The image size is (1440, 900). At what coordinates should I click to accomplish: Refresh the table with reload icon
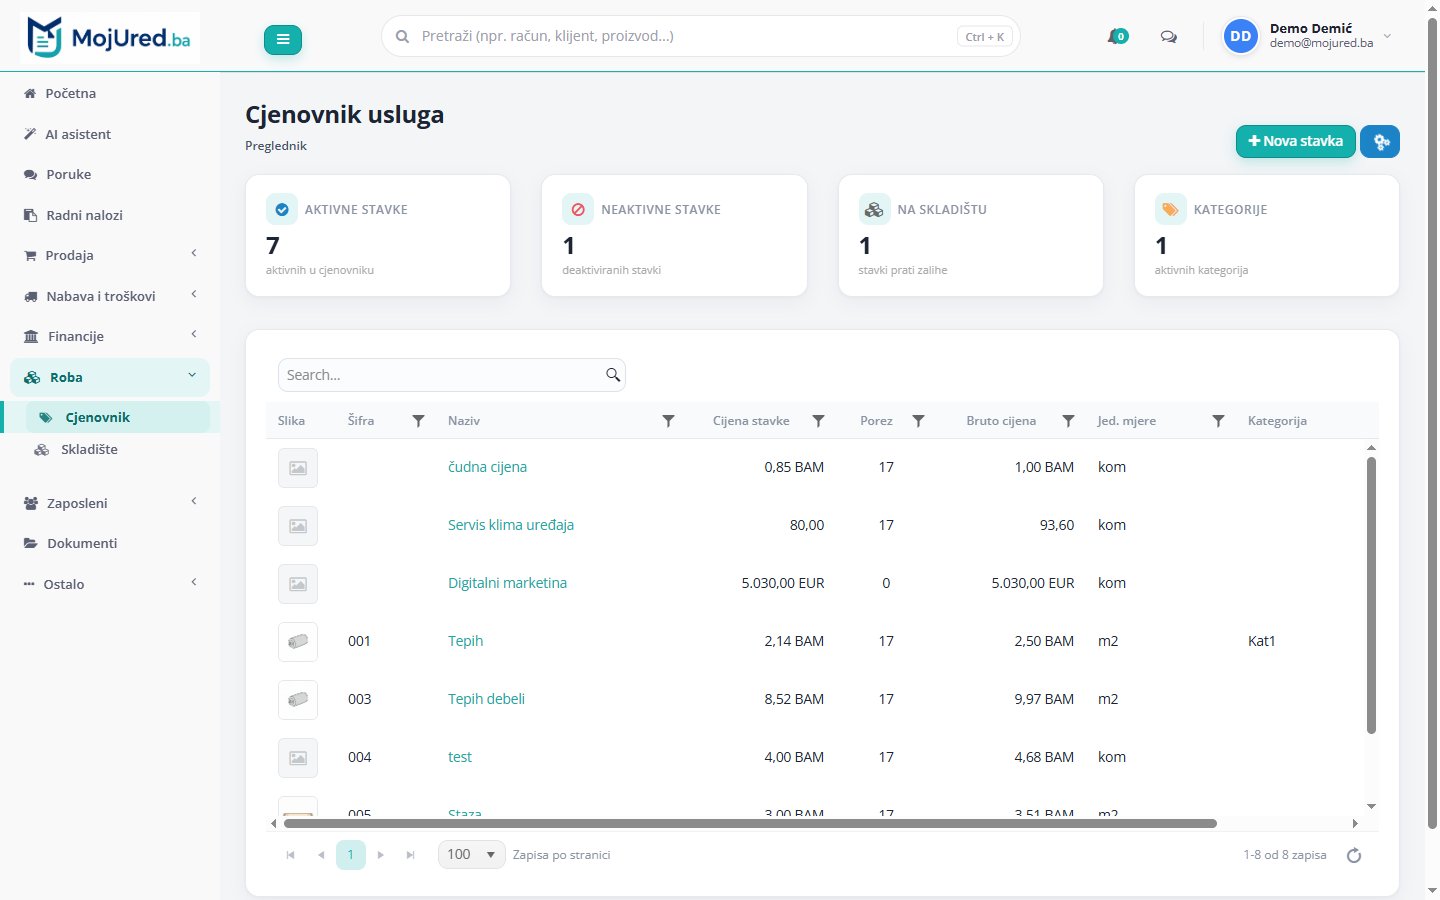click(x=1354, y=855)
